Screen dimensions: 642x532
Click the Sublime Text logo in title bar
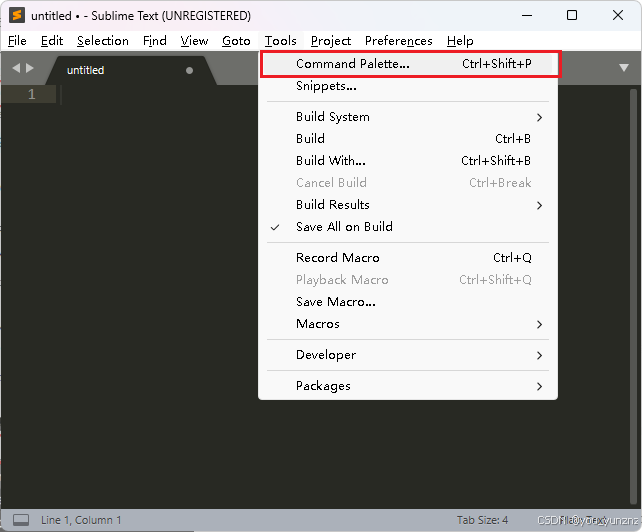click(x=17, y=16)
